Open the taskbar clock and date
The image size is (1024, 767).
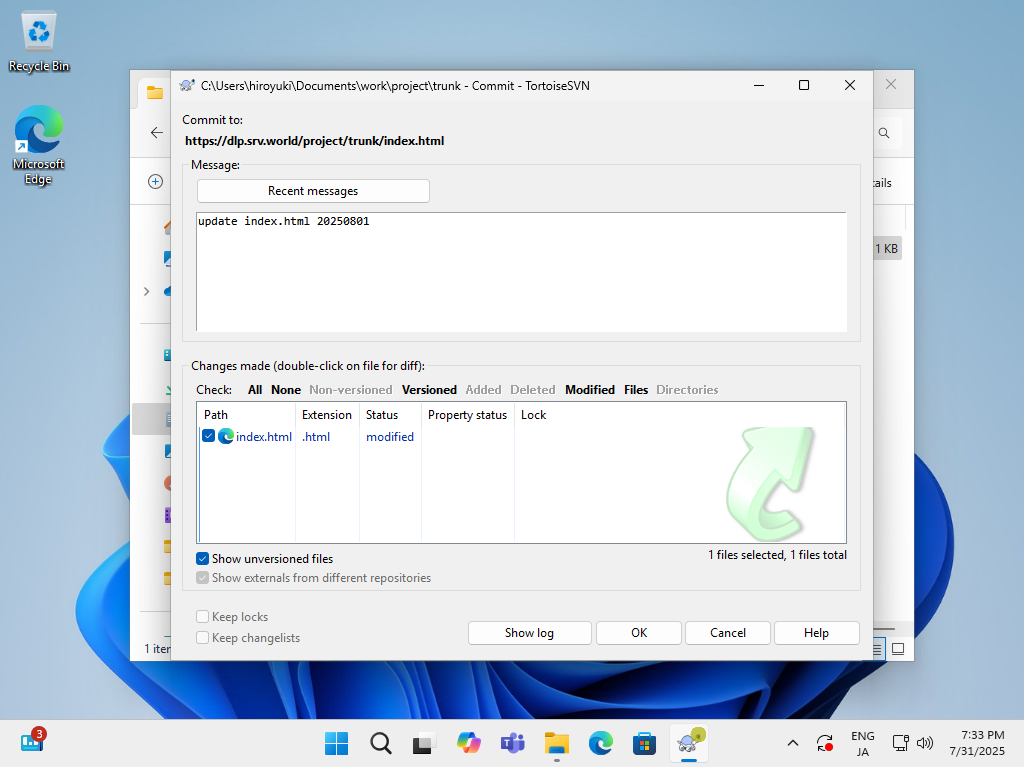tap(977, 743)
